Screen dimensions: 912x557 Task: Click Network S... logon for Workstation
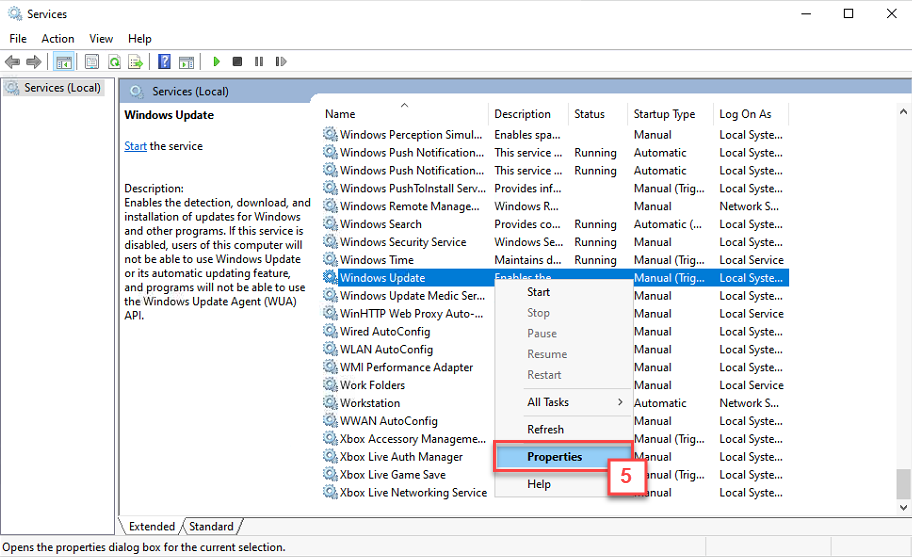(x=749, y=403)
